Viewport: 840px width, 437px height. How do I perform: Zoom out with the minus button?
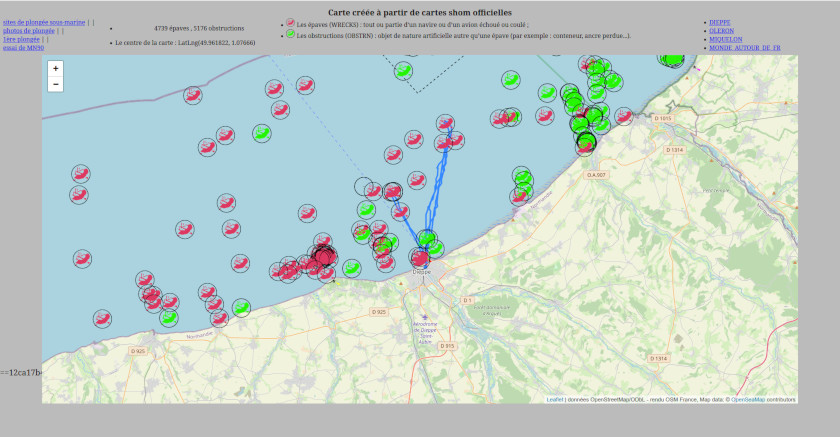click(55, 85)
